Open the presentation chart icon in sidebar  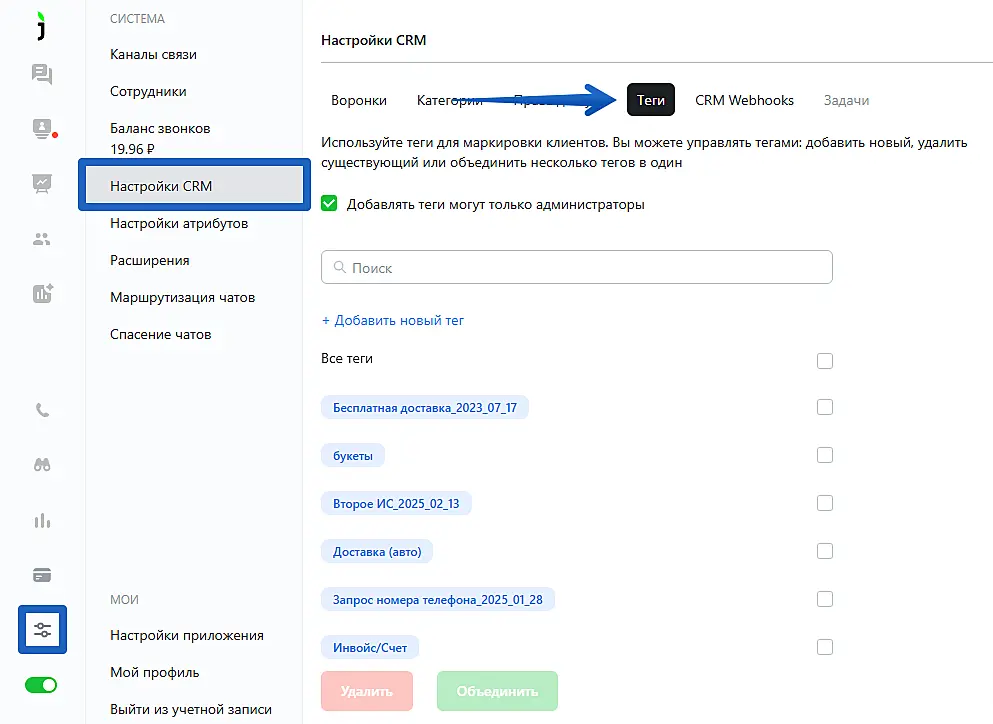pyautogui.click(x=42, y=183)
